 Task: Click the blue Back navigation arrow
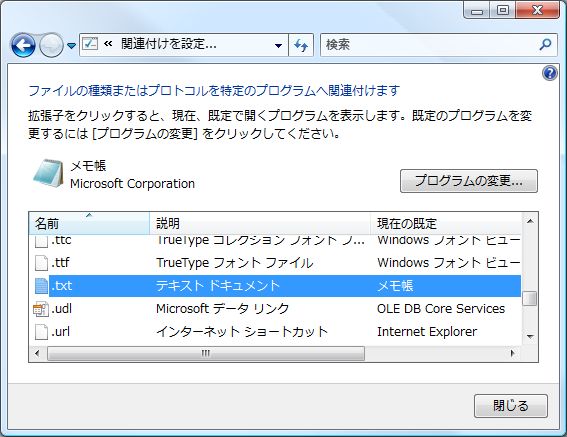(x=23, y=45)
